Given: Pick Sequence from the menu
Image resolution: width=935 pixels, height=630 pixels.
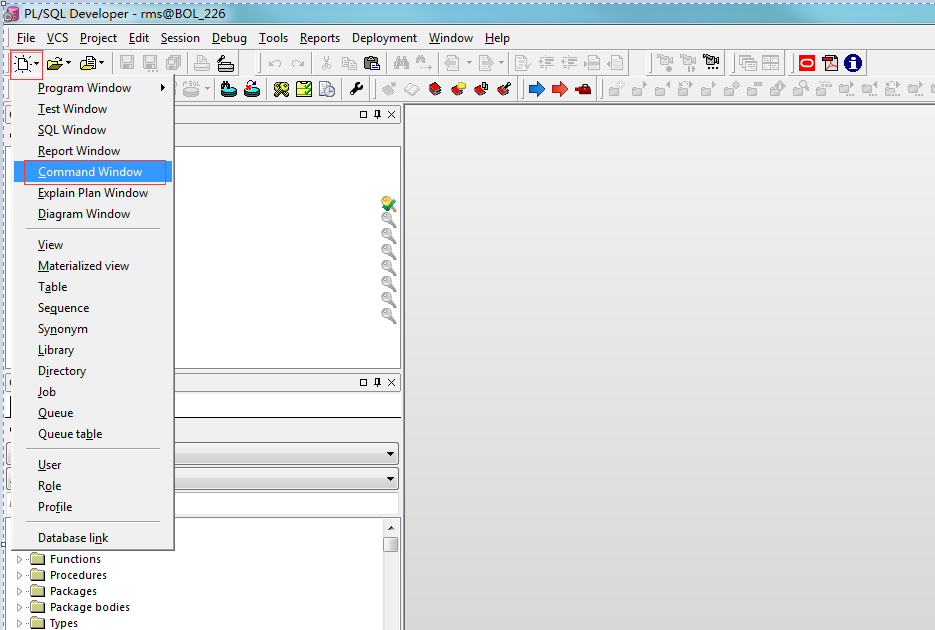Looking at the screenshot, I should pos(92,308).
